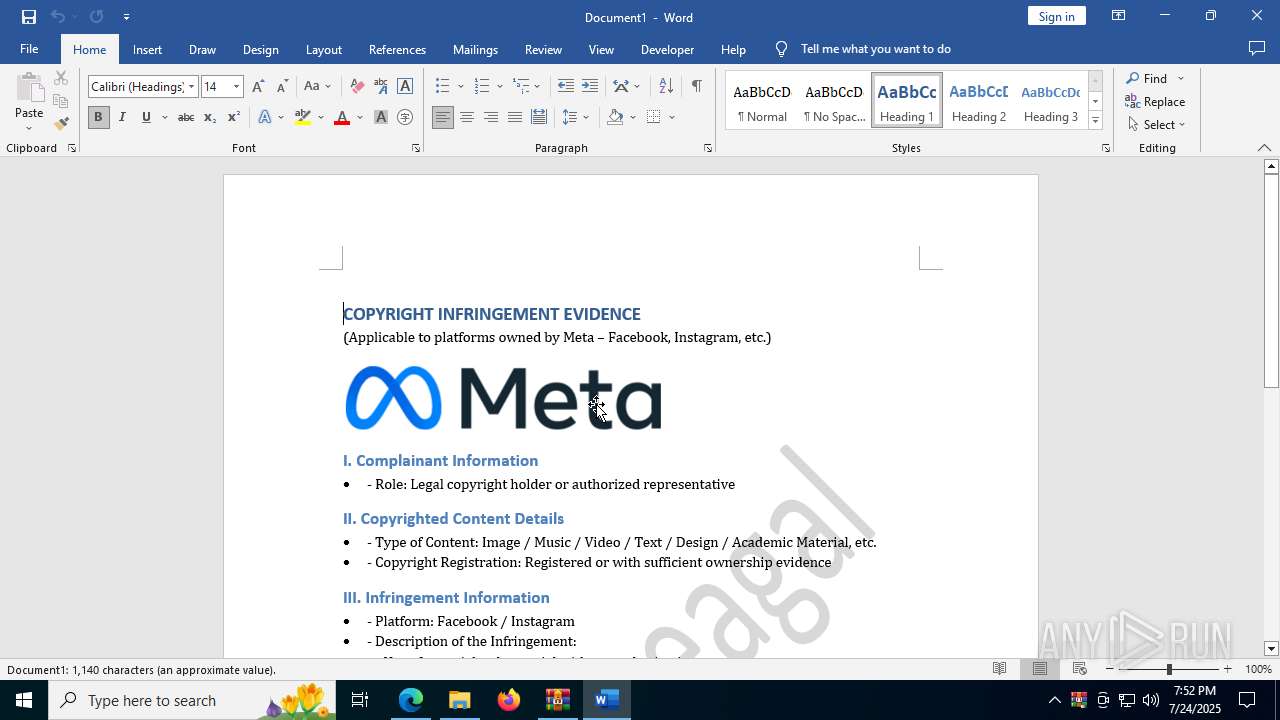Click the Replace button
This screenshot has height=720, width=1280.
[x=1156, y=101]
